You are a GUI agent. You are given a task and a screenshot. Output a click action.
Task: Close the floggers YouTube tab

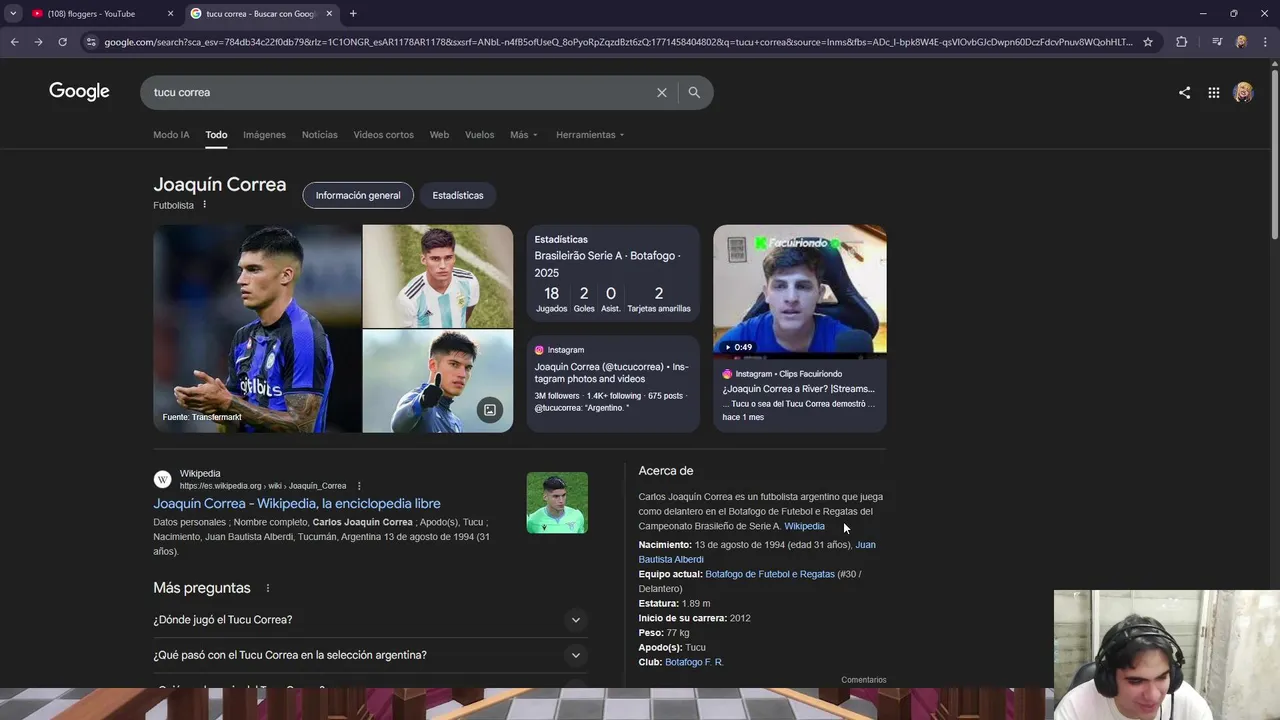pyautogui.click(x=170, y=14)
